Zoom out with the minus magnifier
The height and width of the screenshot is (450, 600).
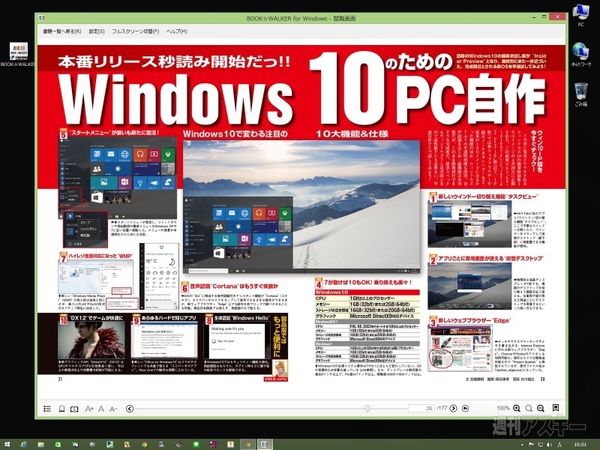point(540,408)
